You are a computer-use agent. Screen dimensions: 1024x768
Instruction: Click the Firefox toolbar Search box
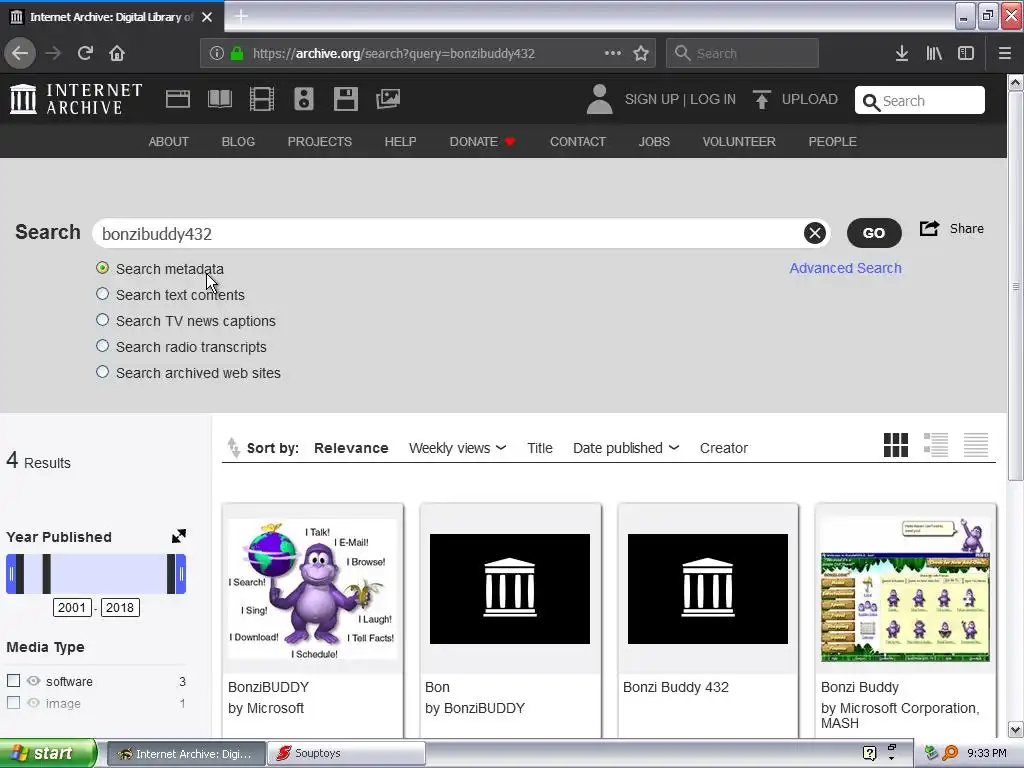(x=743, y=53)
